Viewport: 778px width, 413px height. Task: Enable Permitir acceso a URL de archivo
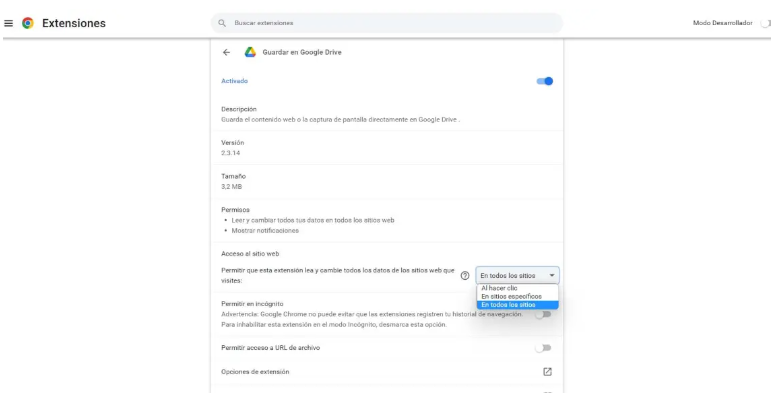pyautogui.click(x=543, y=348)
